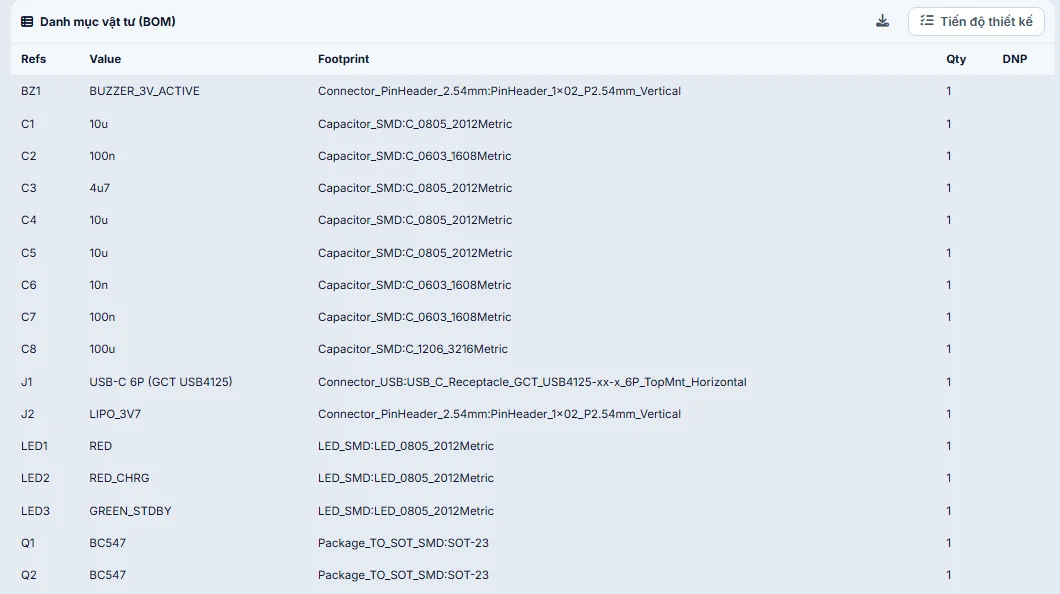Select the GREEN_STDBY value cell

(130, 511)
